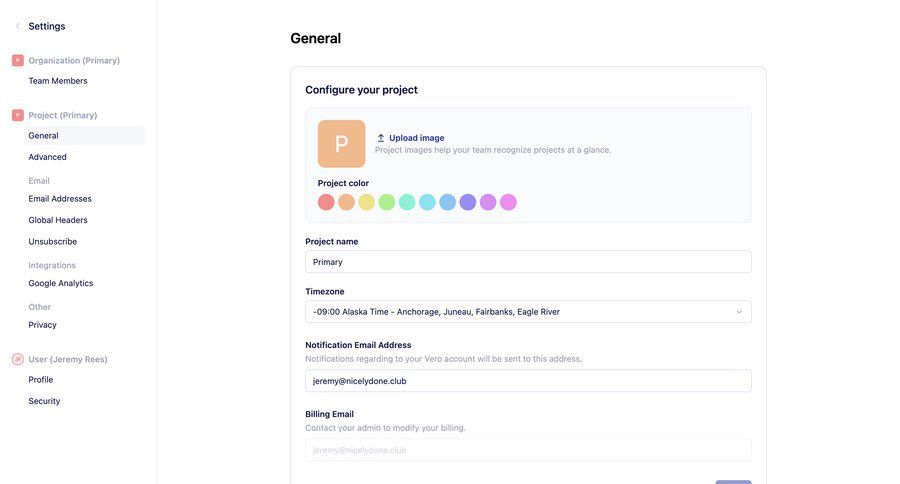Open Google Analytics integration settings
Image resolution: width=900 pixels, height=484 pixels.
tap(61, 283)
